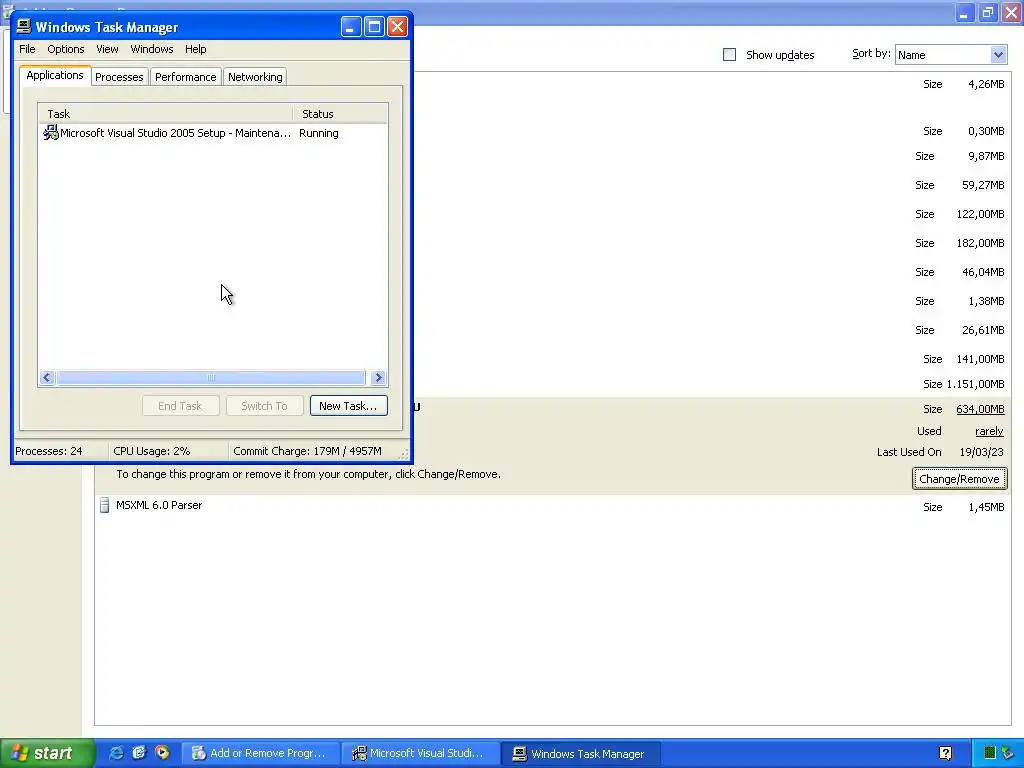This screenshot has height=768, width=1024.
Task: Open the Start menu
Action: tap(47, 753)
